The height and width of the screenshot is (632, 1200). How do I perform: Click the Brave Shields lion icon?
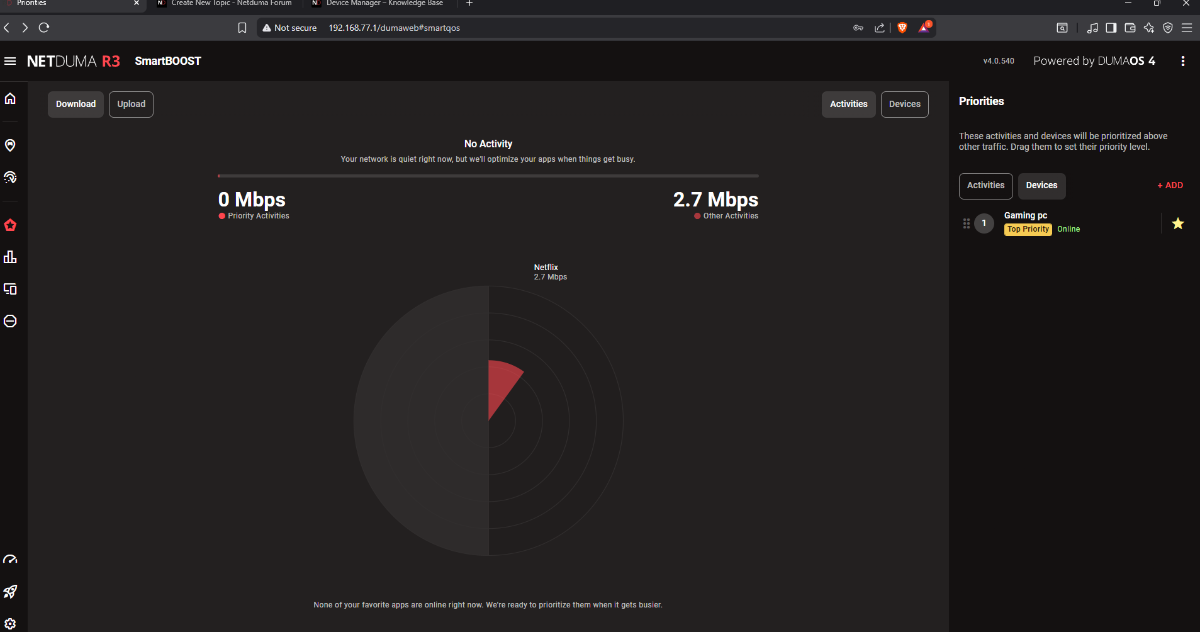902,28
